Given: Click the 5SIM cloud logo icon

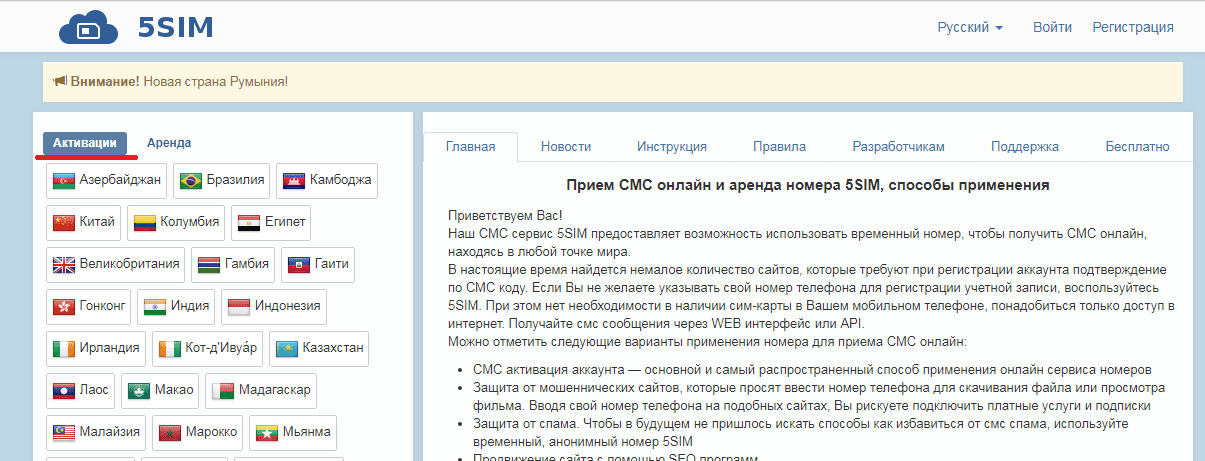Looking at the screenshot, I should [88, 28].
